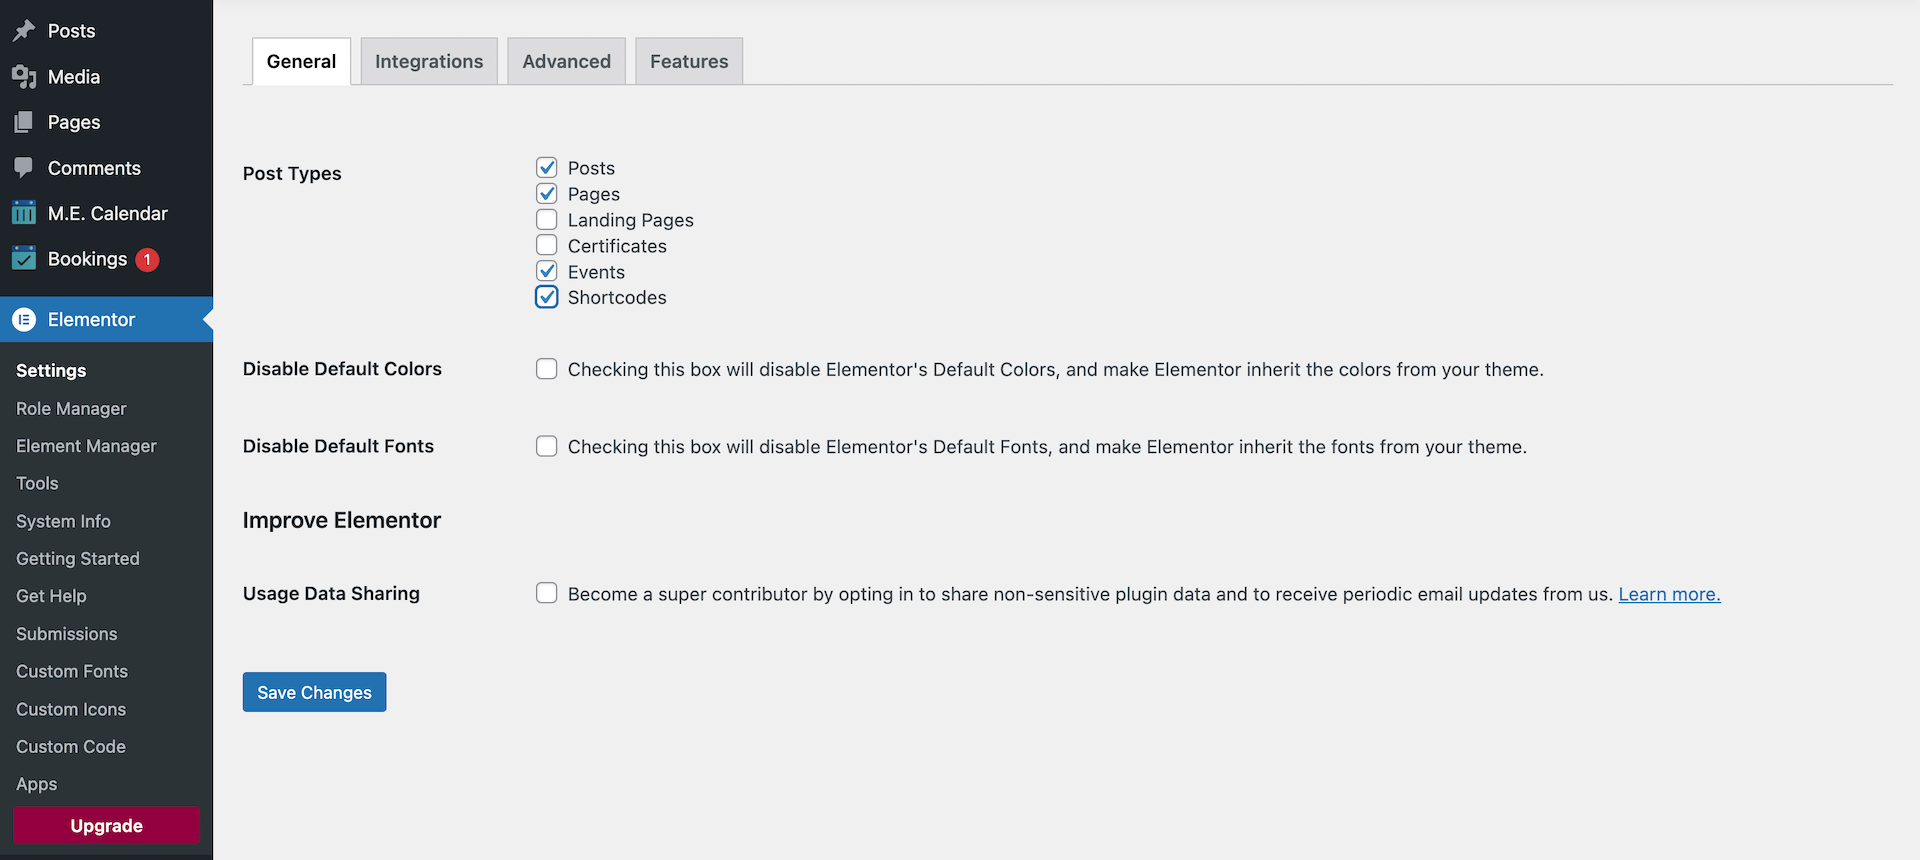This screenshot has height=860, width=1920.
Task: Open Role Manager submenu item
Action: [71, 409]
